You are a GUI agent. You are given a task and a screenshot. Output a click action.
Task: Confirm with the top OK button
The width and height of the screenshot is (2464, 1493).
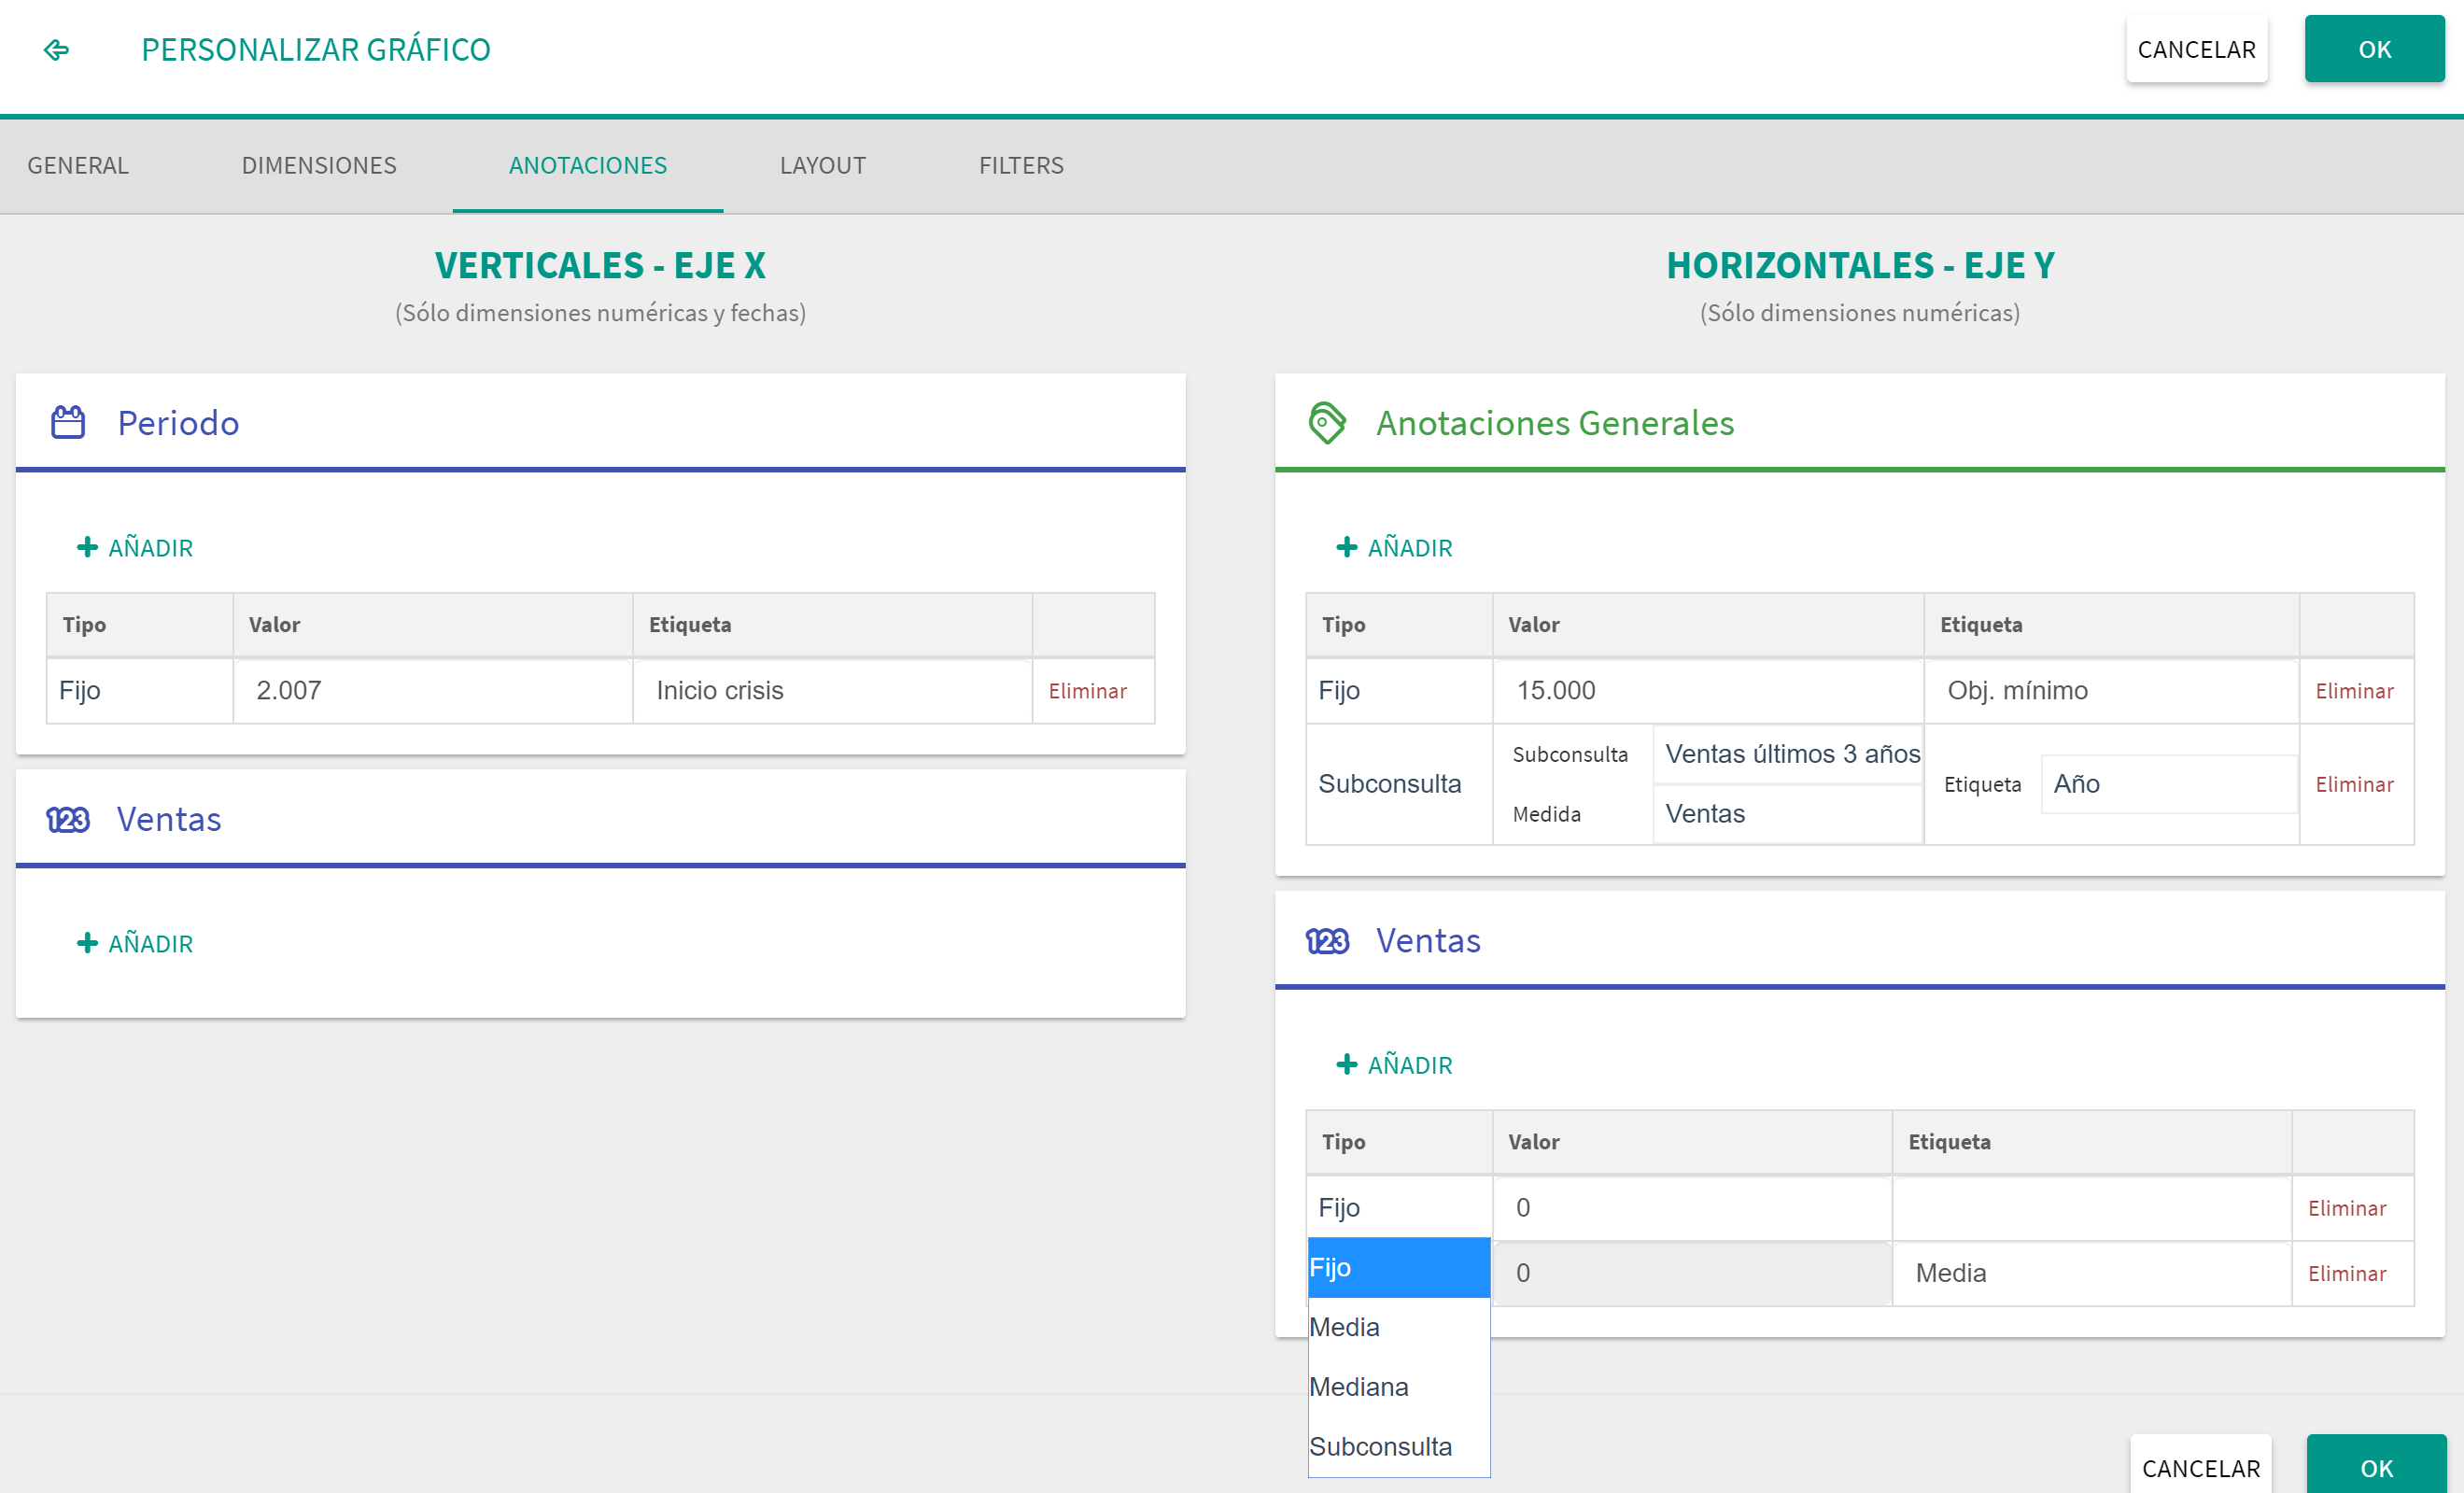(2374, 49)
